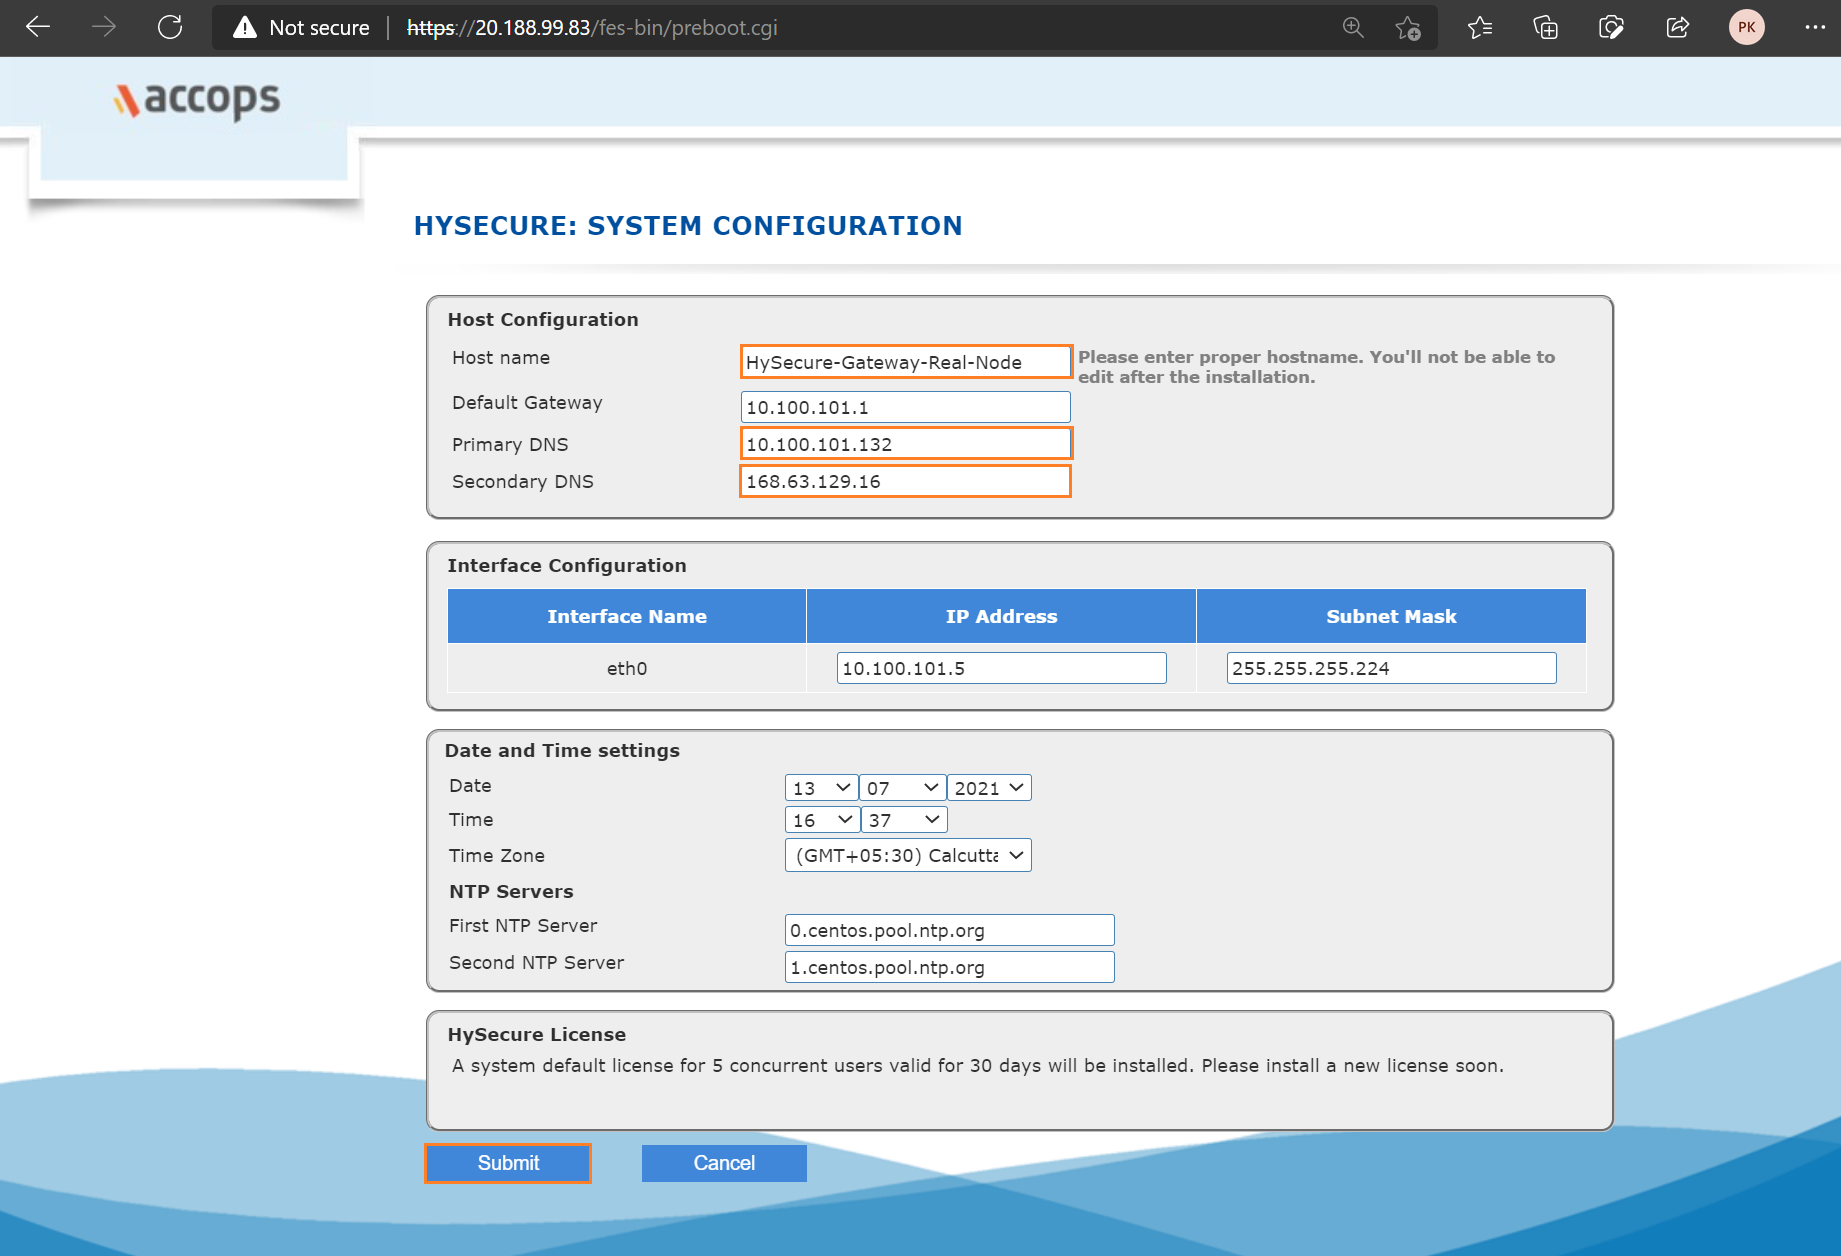Screen dimensions: 1841x1256
Task: Click the Second NTP Server field
Action: point(950,967)
